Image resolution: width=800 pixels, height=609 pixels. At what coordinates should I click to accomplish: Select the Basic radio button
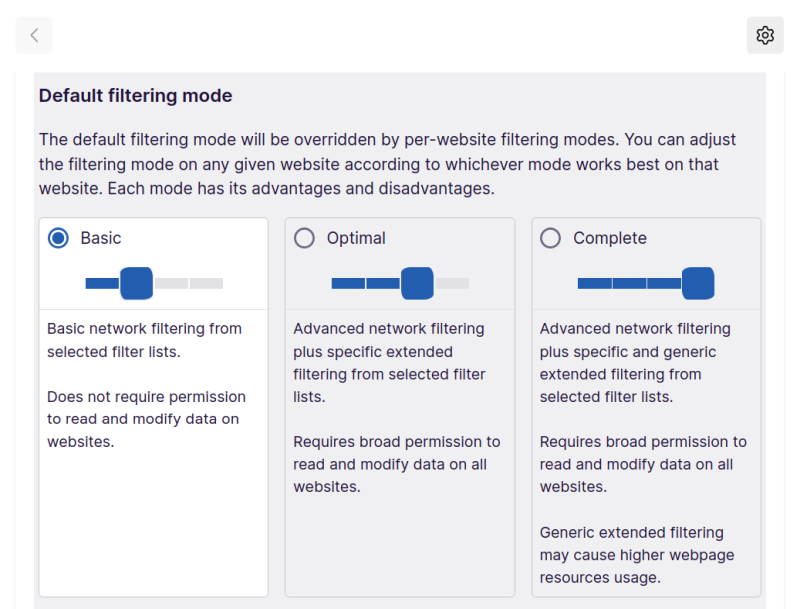pos(58,238)
